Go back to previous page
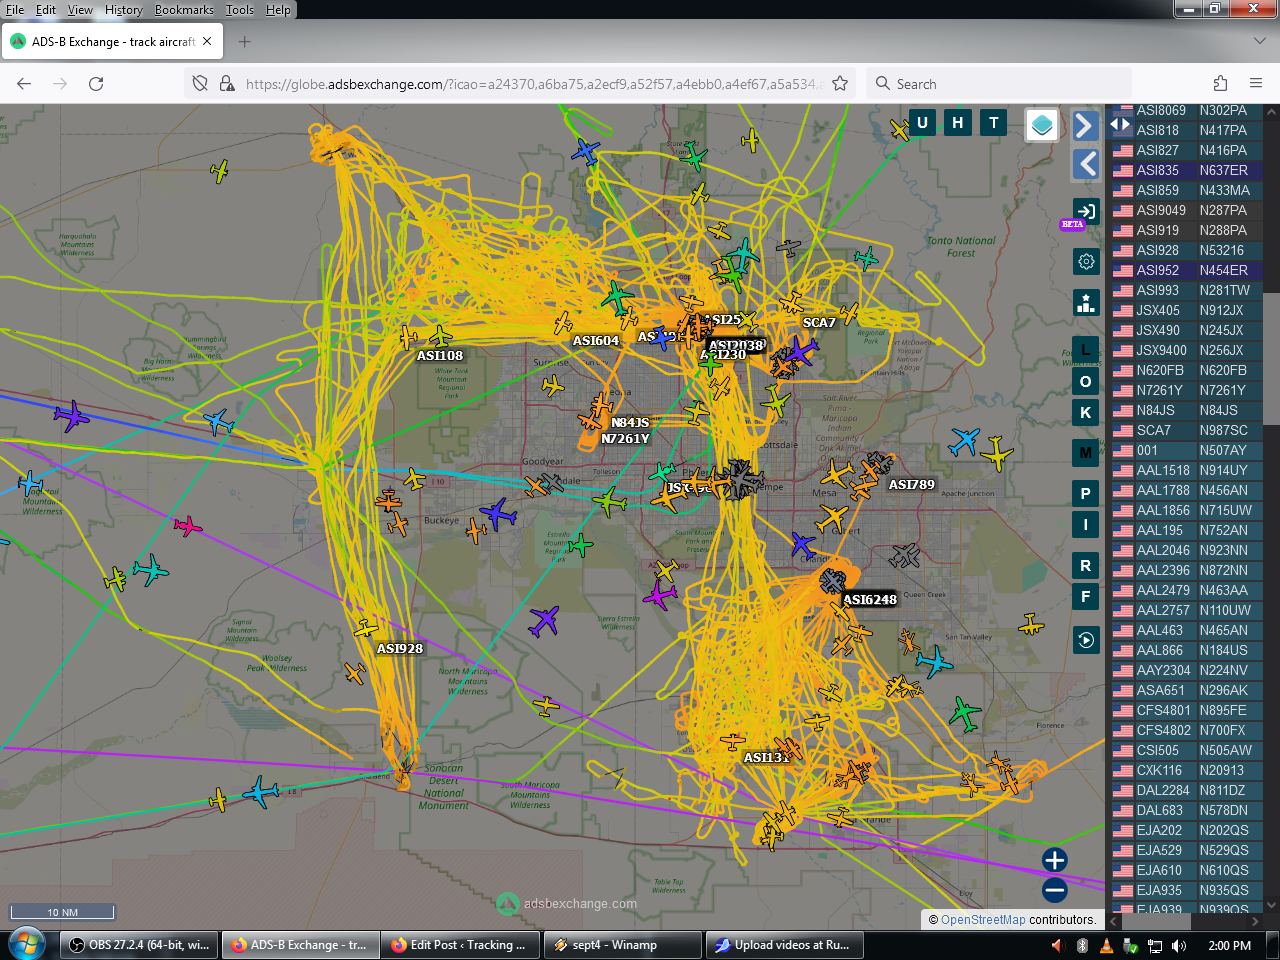The width and height of the screenshot is (1280, 960). 24,84
